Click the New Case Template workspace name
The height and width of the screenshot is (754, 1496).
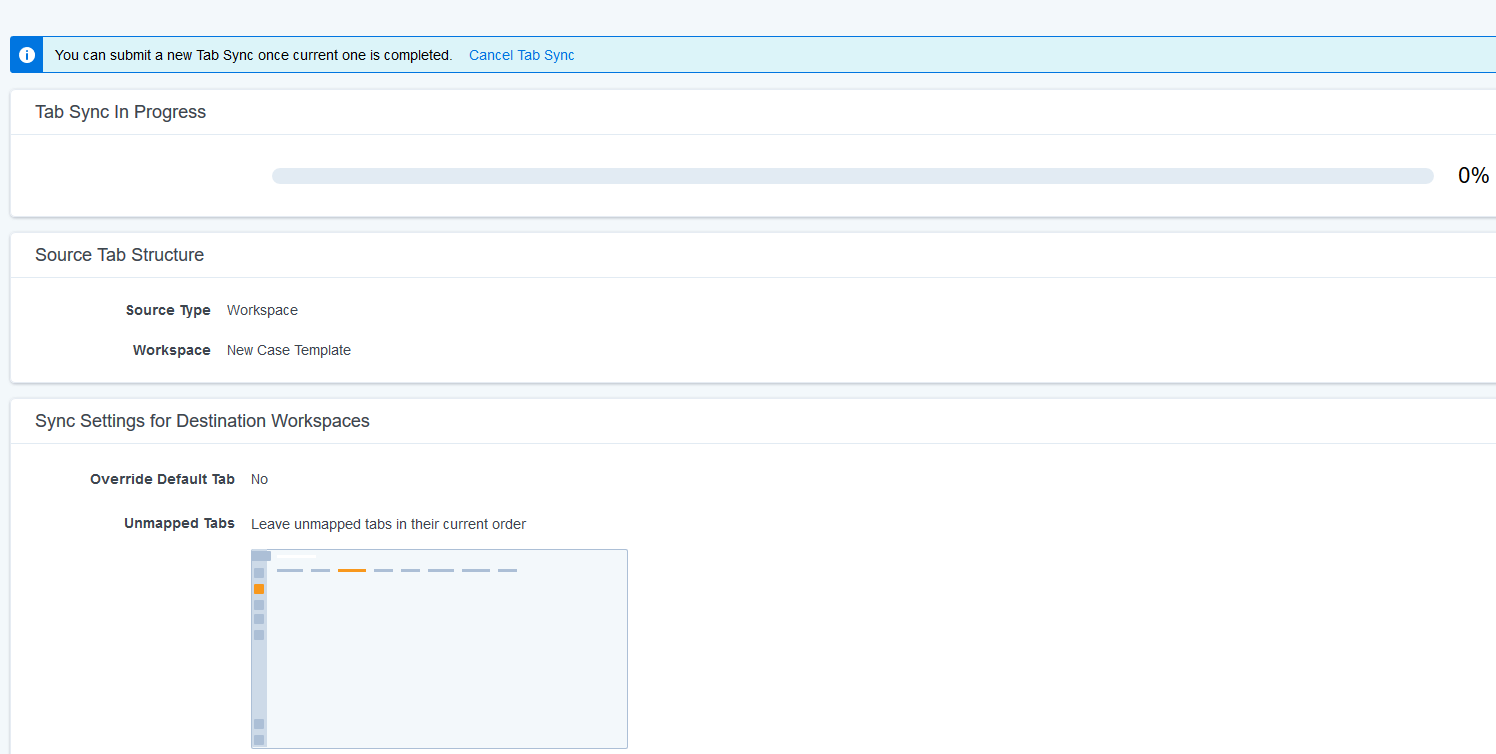coord(288,350)
